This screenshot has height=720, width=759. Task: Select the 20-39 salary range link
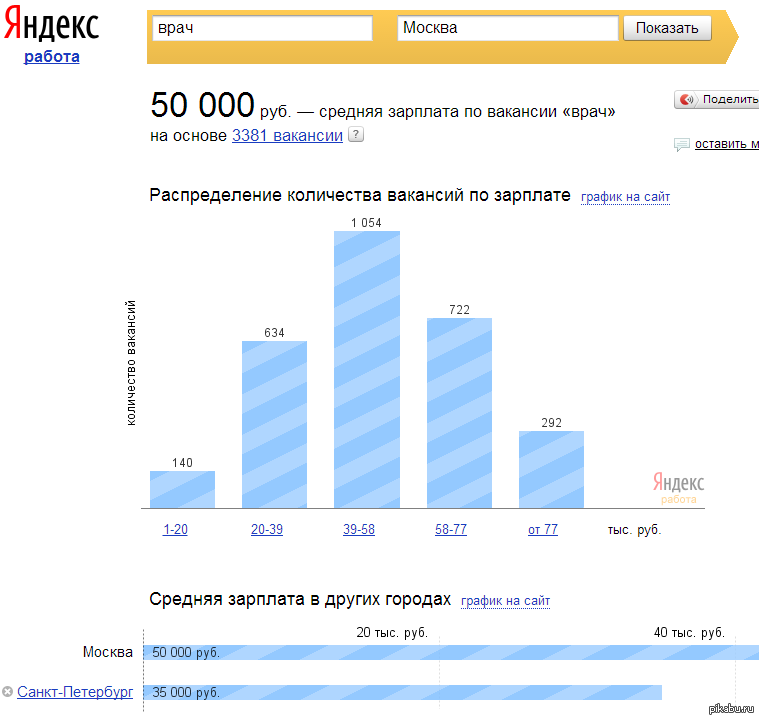(267, 529)
